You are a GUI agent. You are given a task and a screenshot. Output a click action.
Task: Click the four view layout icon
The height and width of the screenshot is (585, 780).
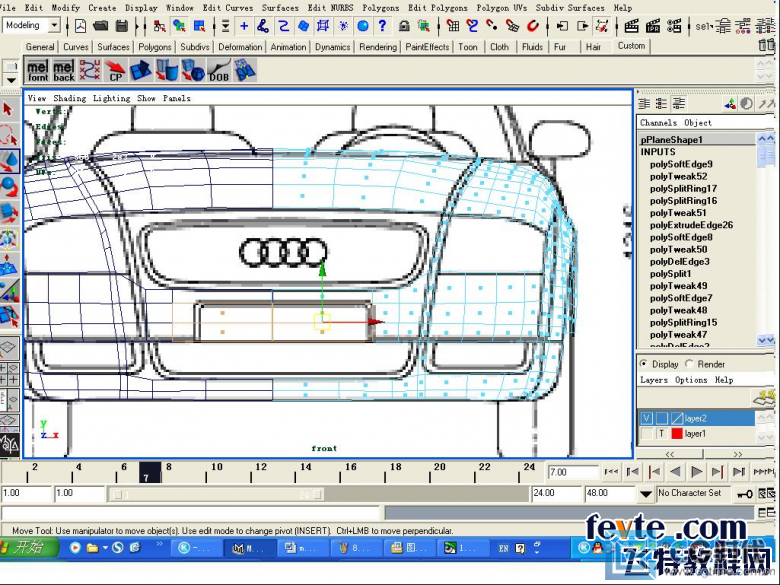(9, 374)
